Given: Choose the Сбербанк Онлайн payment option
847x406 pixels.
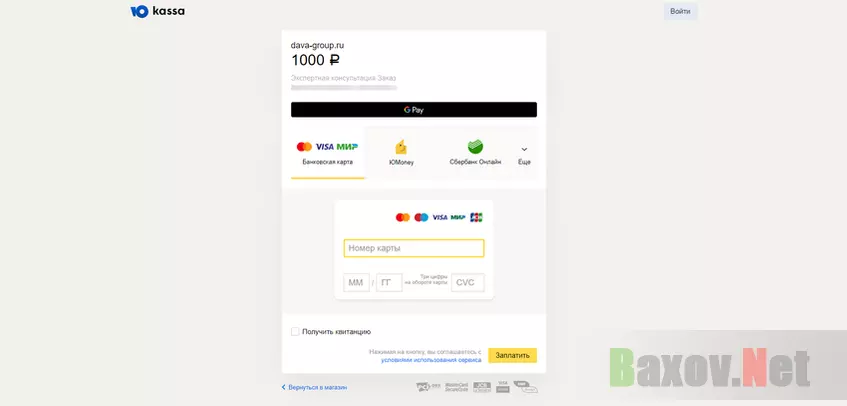Looking at the screenshot, I should tap(475, 153).
